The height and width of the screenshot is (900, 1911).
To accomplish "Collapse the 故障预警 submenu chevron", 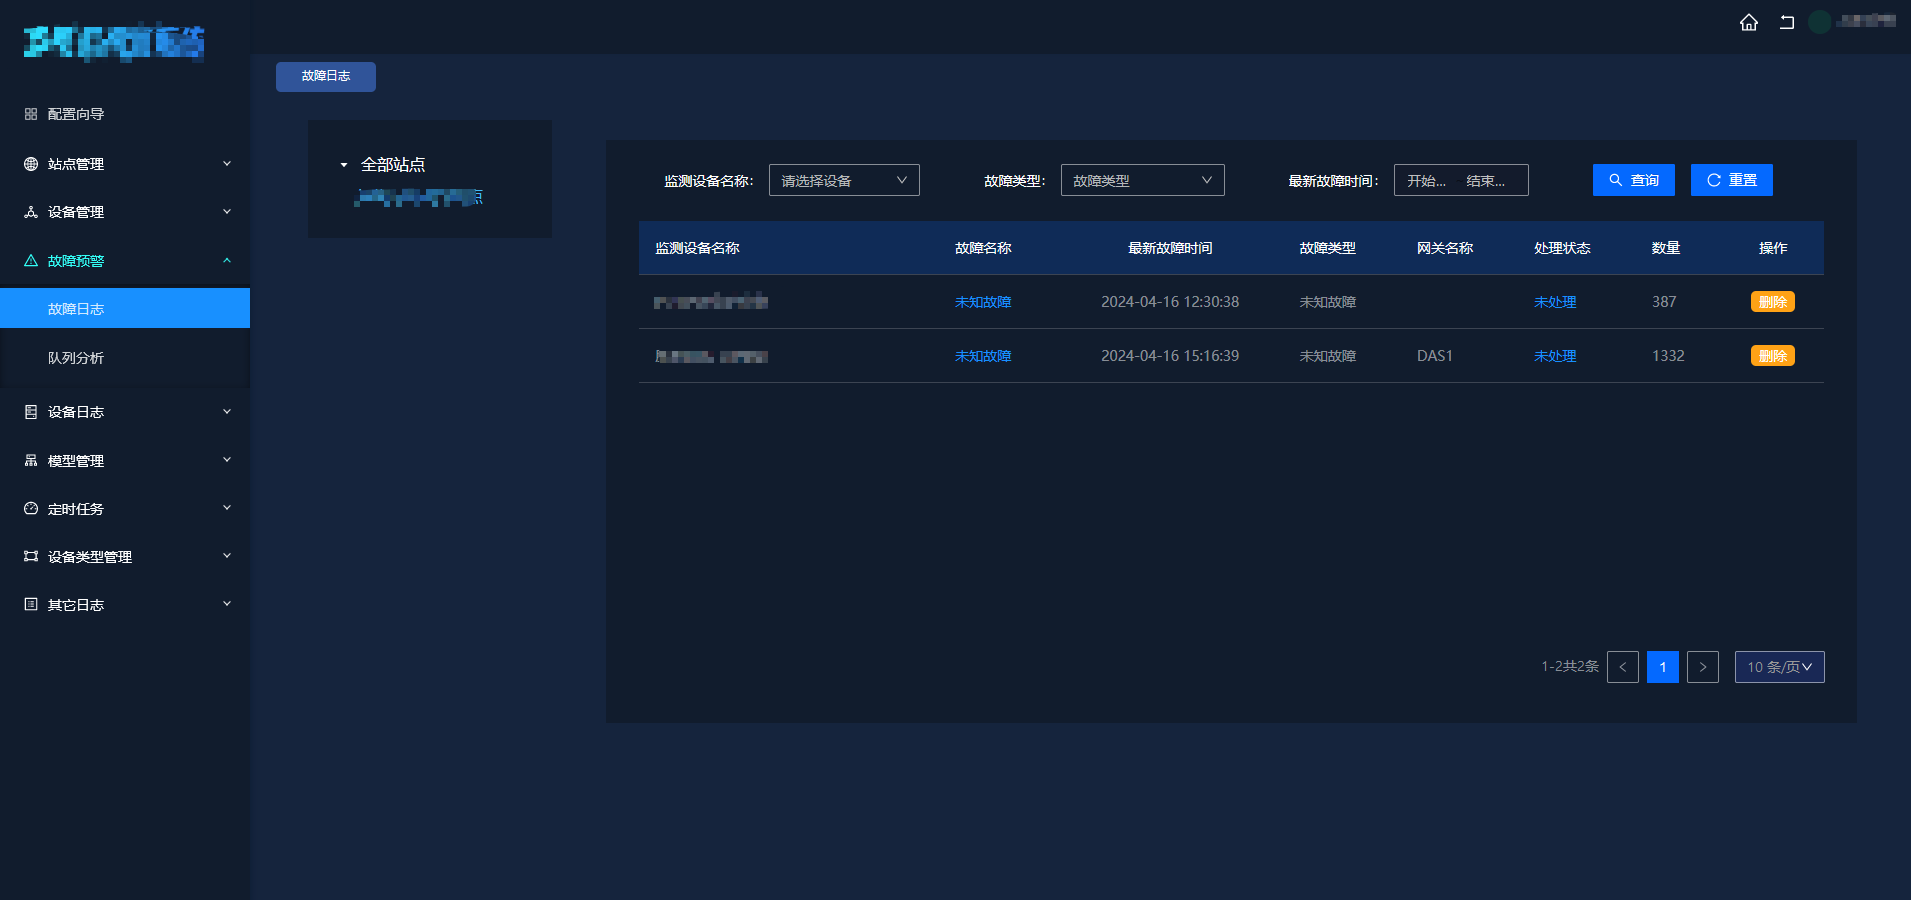I will click(227, 261).
